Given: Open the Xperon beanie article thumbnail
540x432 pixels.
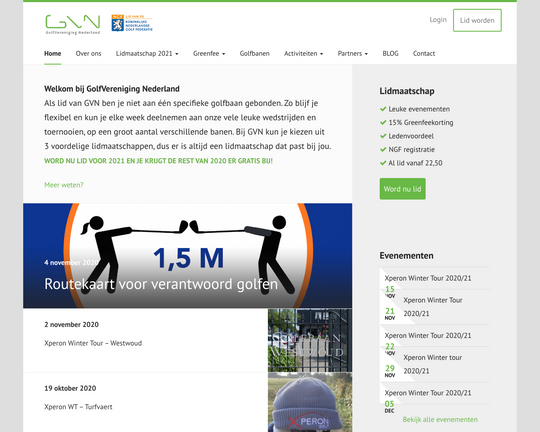Looking at the screenshot, I should pos(310,402).
